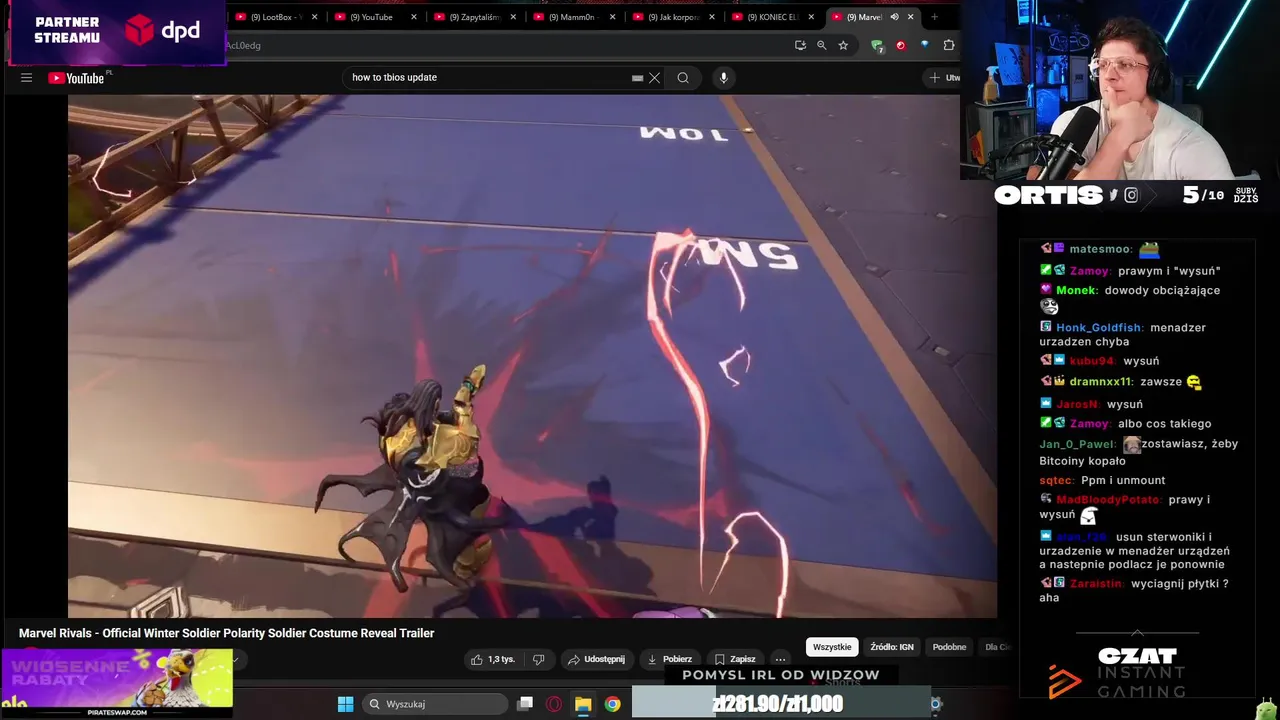This screenshot has height=720, width=1280.
Task: Like the video with thumbs up
Action: click(x=493, y=659)
